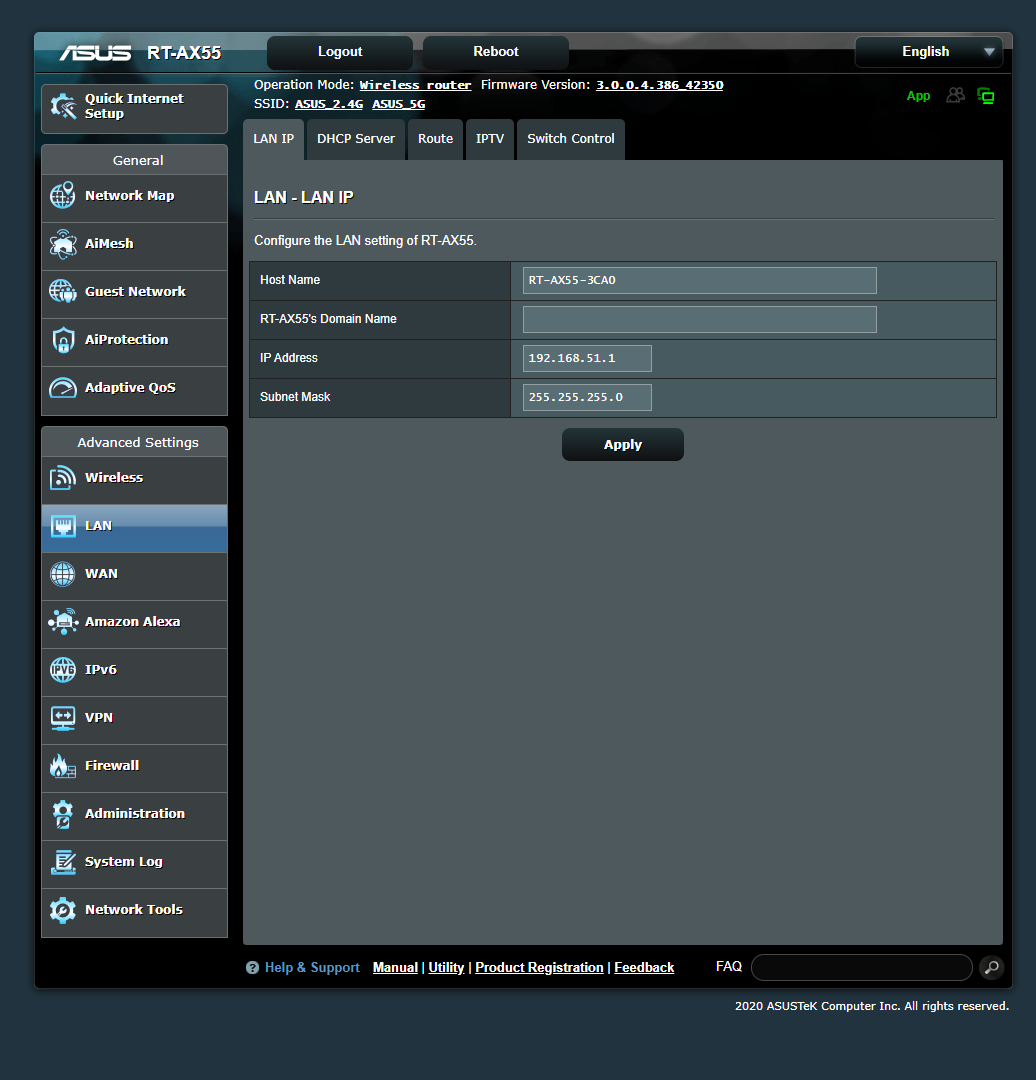Open the VPN menu item
The image size is (1036, 1080).
(134, 718)
